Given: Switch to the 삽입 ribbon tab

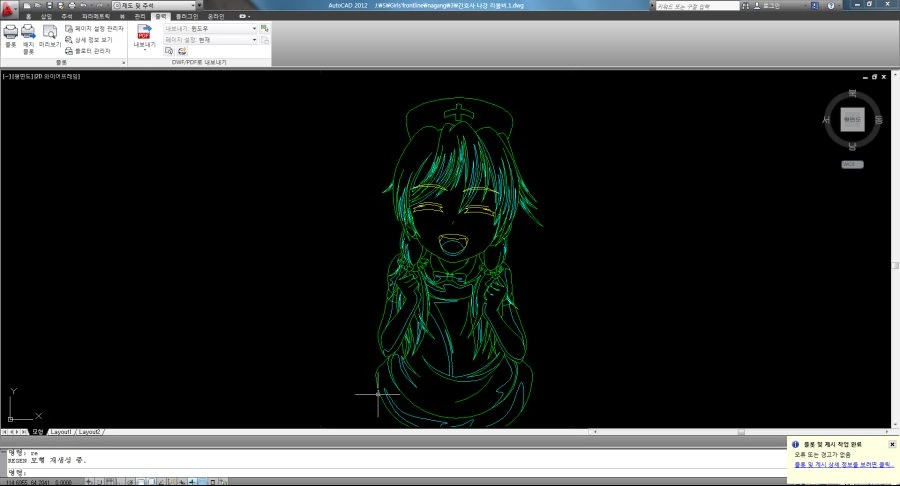Looking at the screenshot, I should (46, 17).
